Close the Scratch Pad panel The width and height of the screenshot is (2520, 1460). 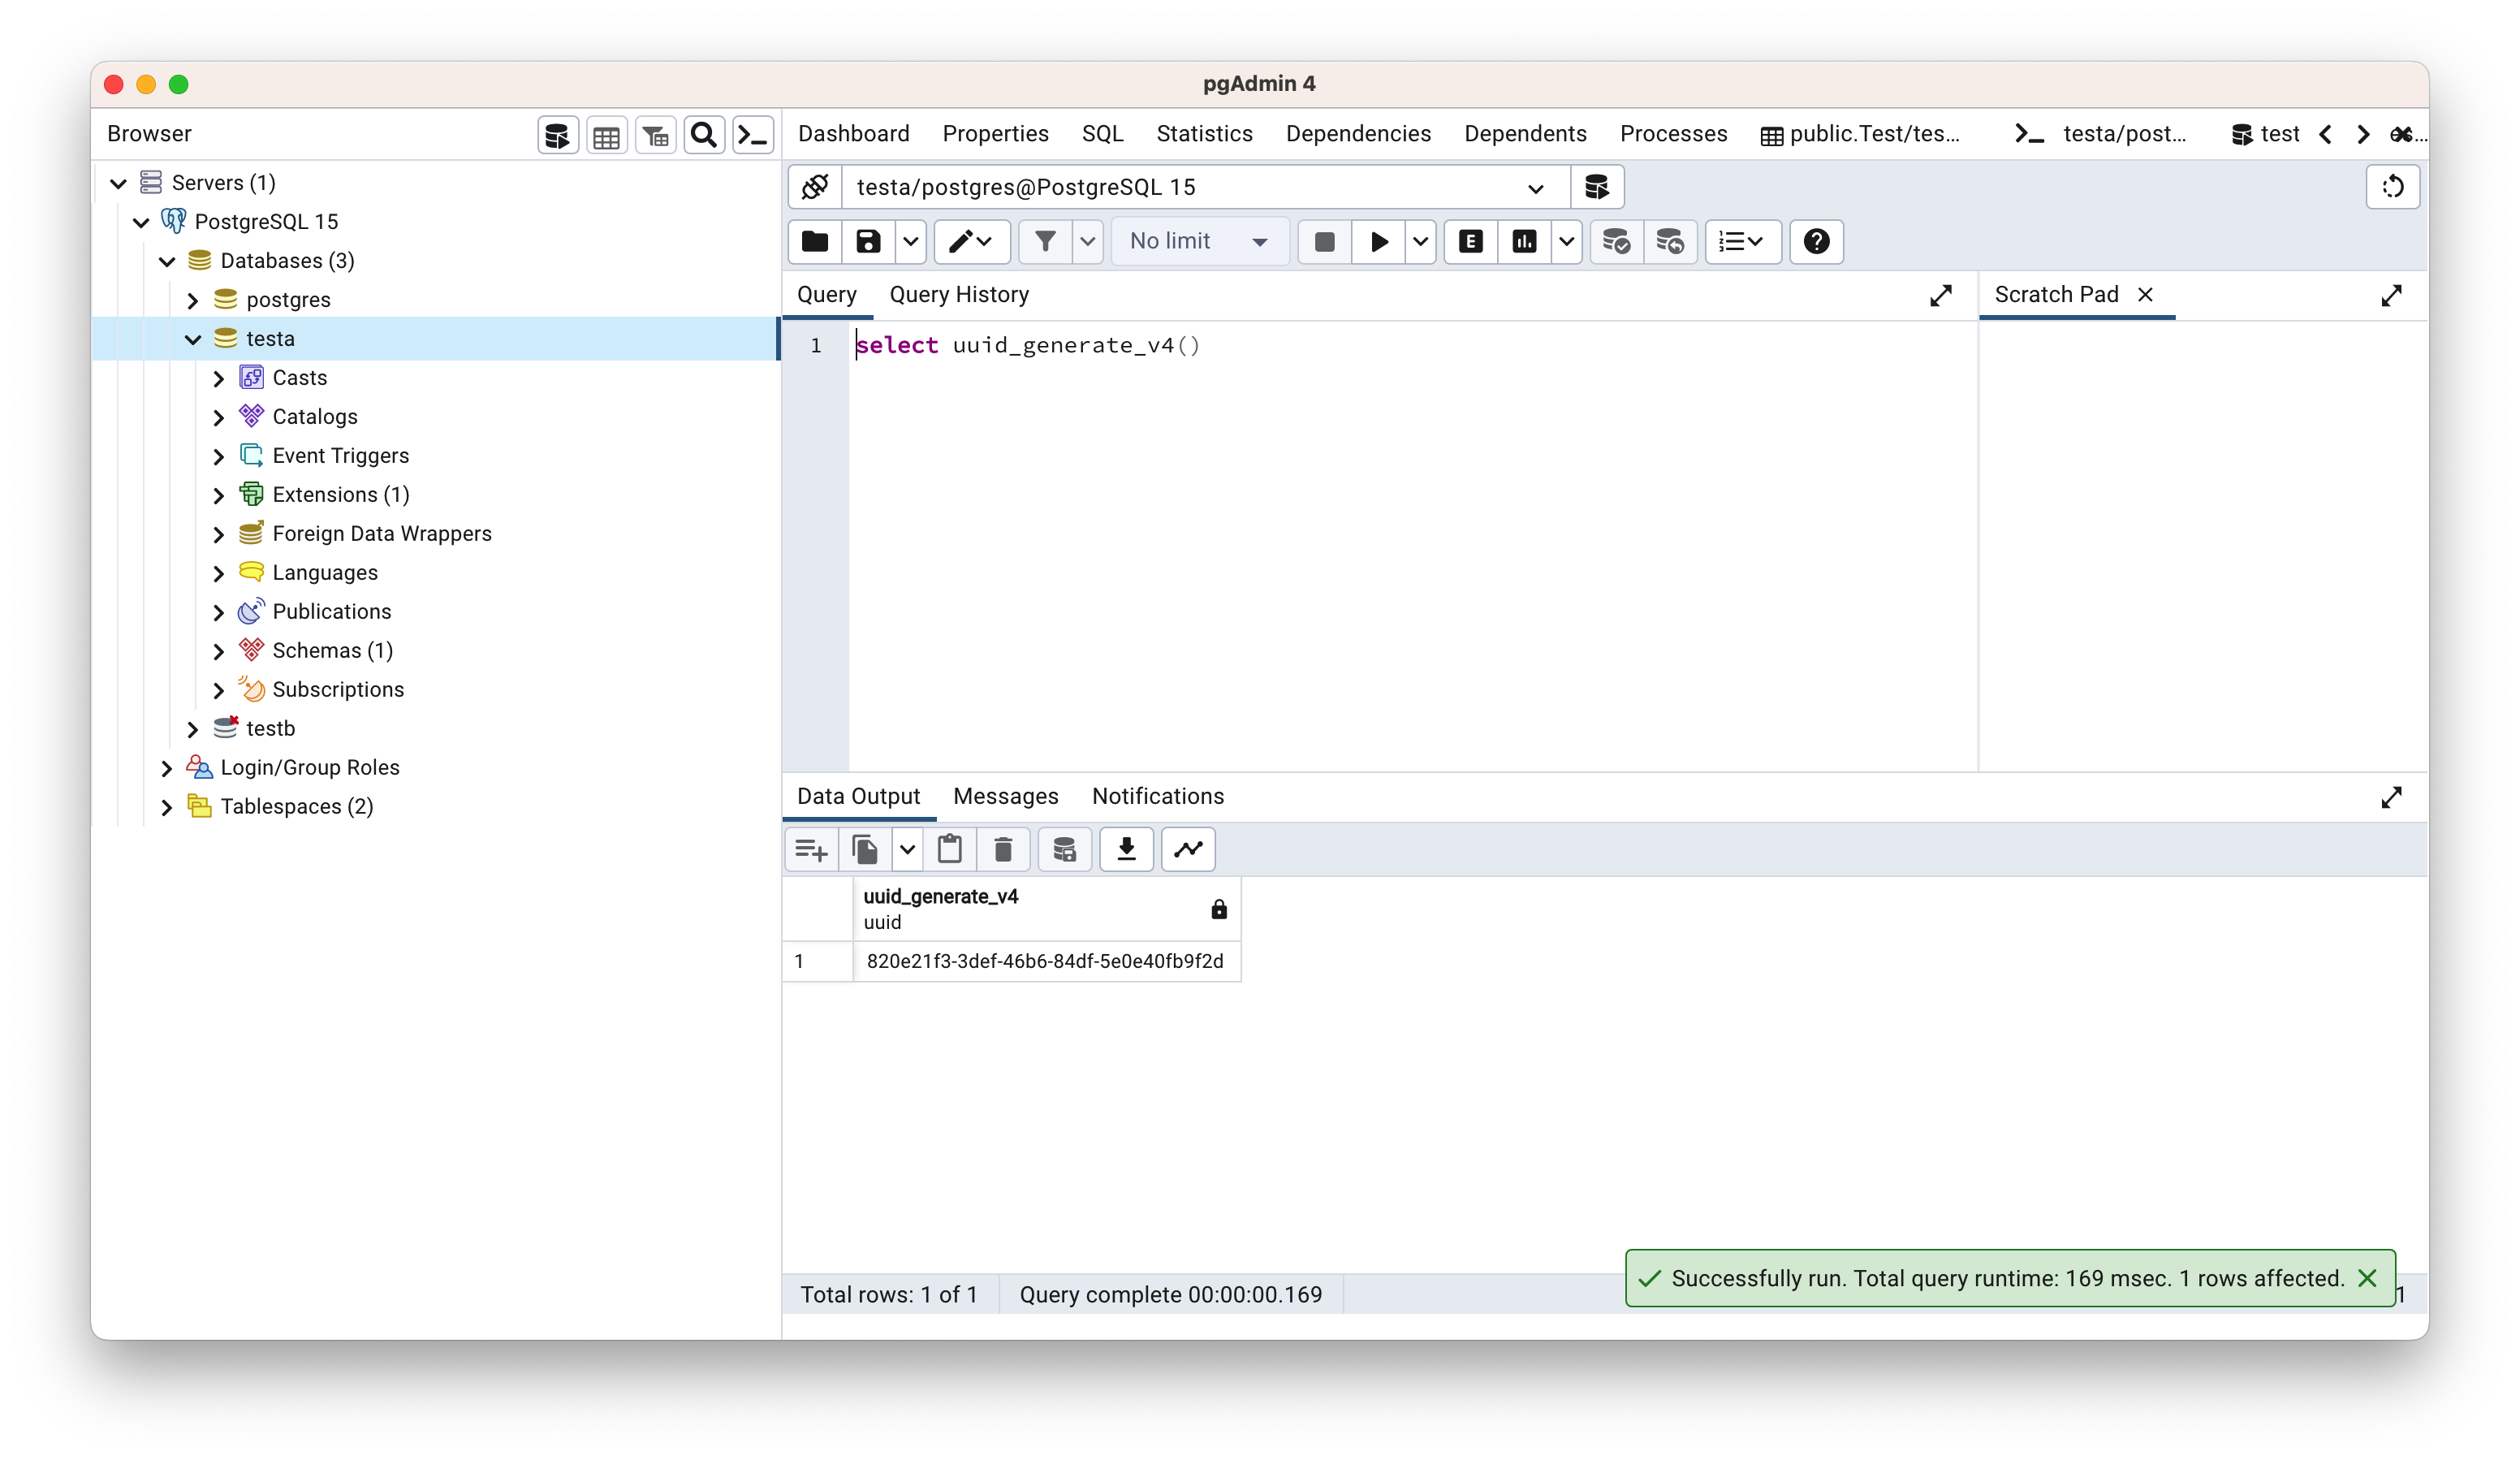pyautogui.click(x=2145, y=295)
